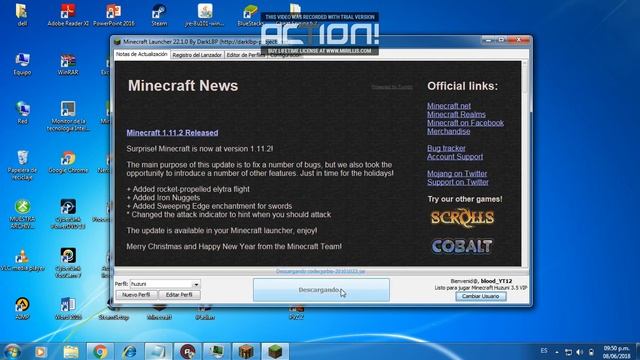The image size is (640, 360).
Task: Open the AIMP desktop shortcut
Action: [x=22, y=309]
